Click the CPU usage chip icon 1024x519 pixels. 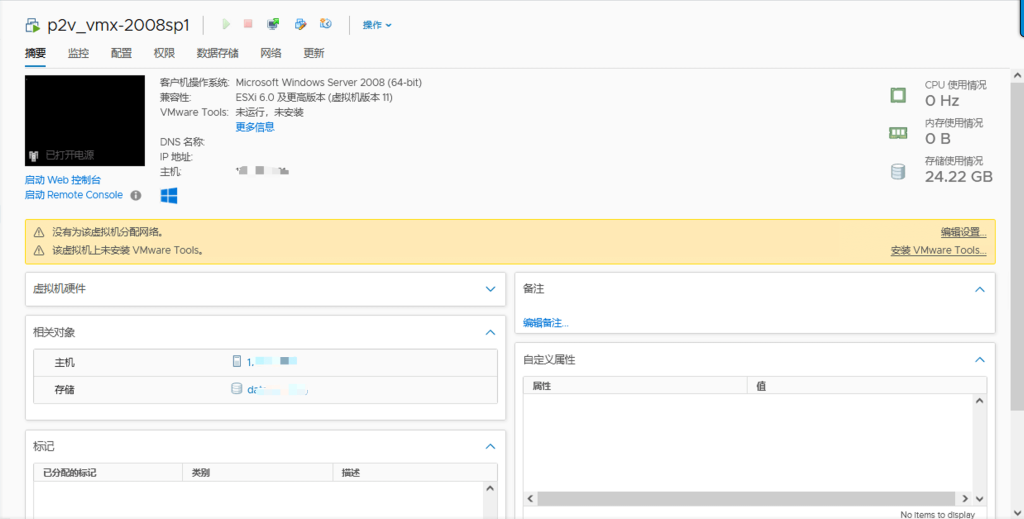click(x=899, y=95)
